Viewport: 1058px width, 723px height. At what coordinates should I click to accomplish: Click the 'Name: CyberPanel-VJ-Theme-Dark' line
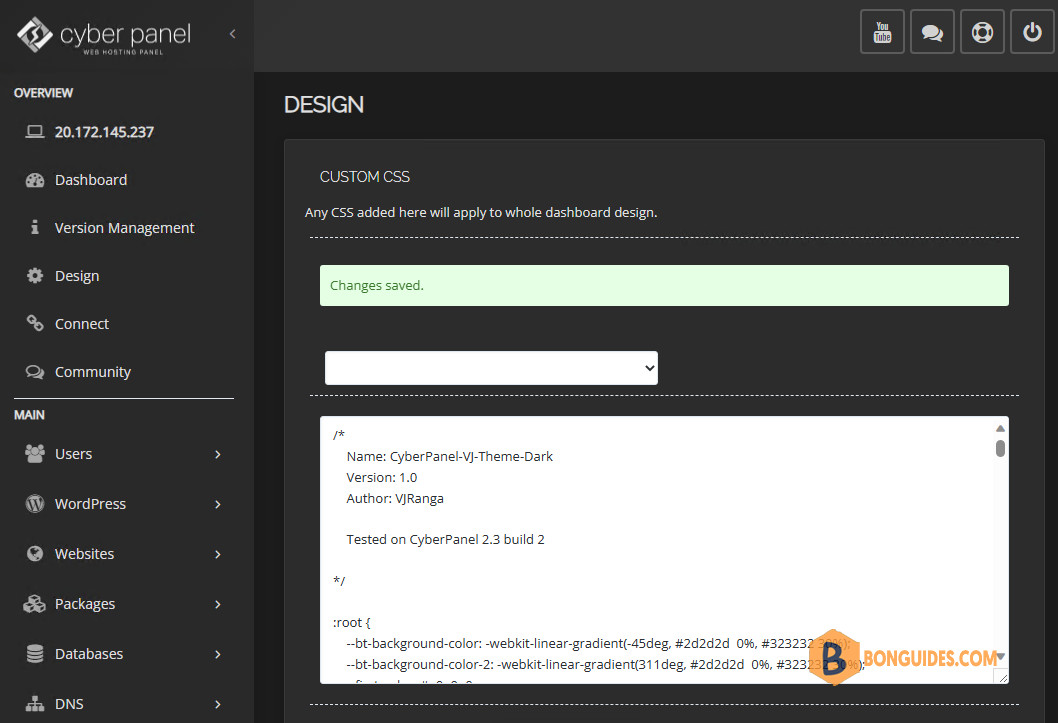(449, 457)
